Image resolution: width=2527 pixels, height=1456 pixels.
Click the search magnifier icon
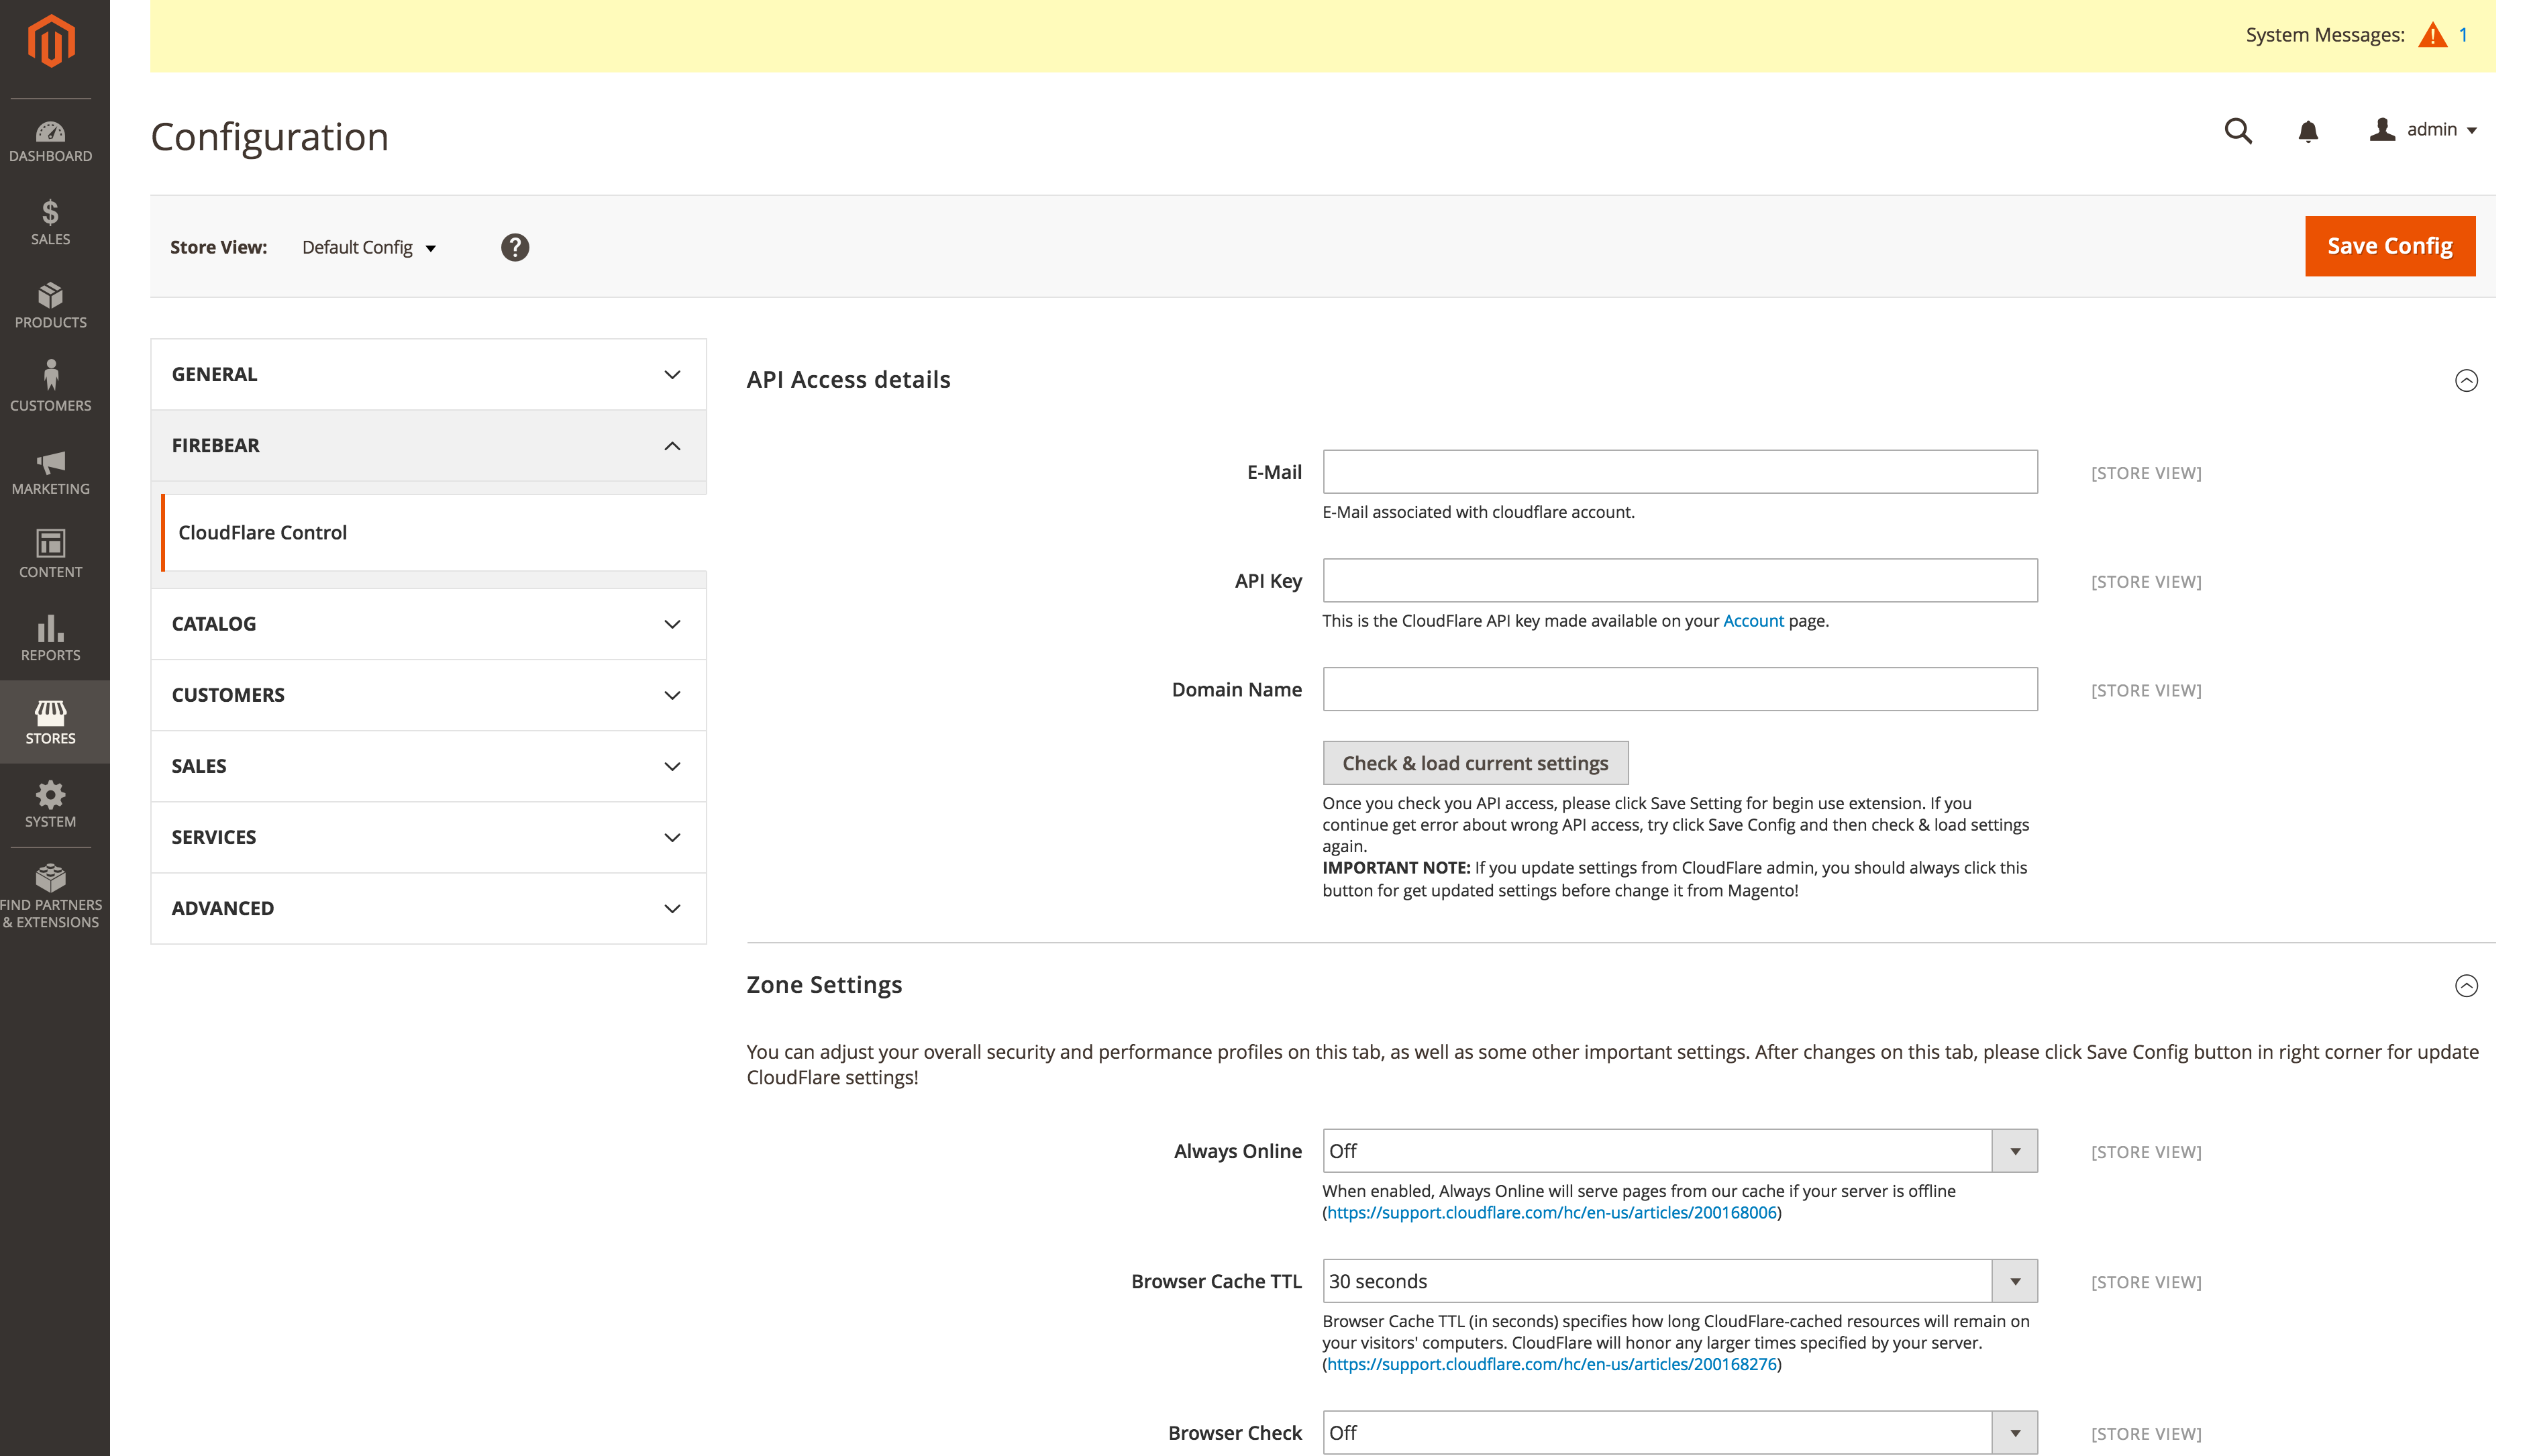point(2238,131)
